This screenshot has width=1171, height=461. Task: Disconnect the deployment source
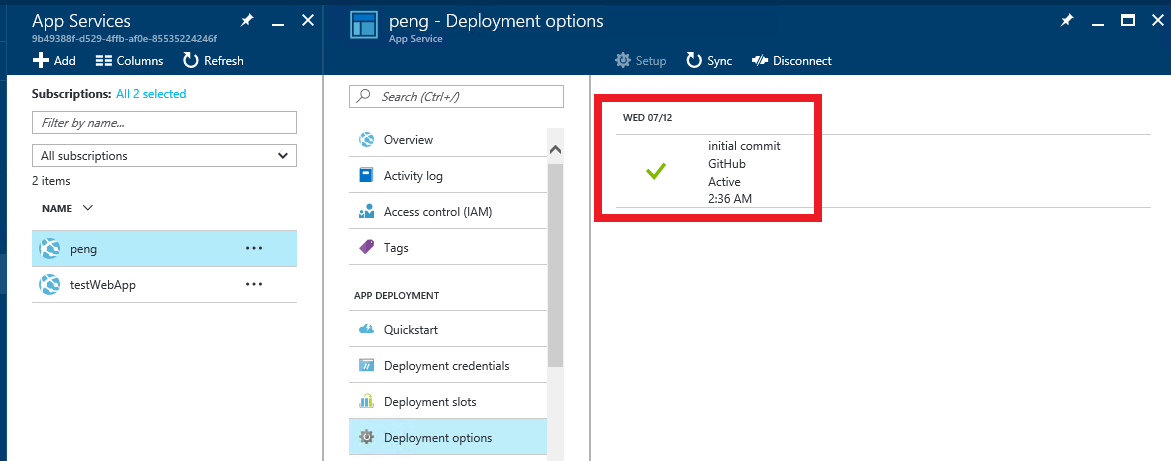tap(792, 61)
